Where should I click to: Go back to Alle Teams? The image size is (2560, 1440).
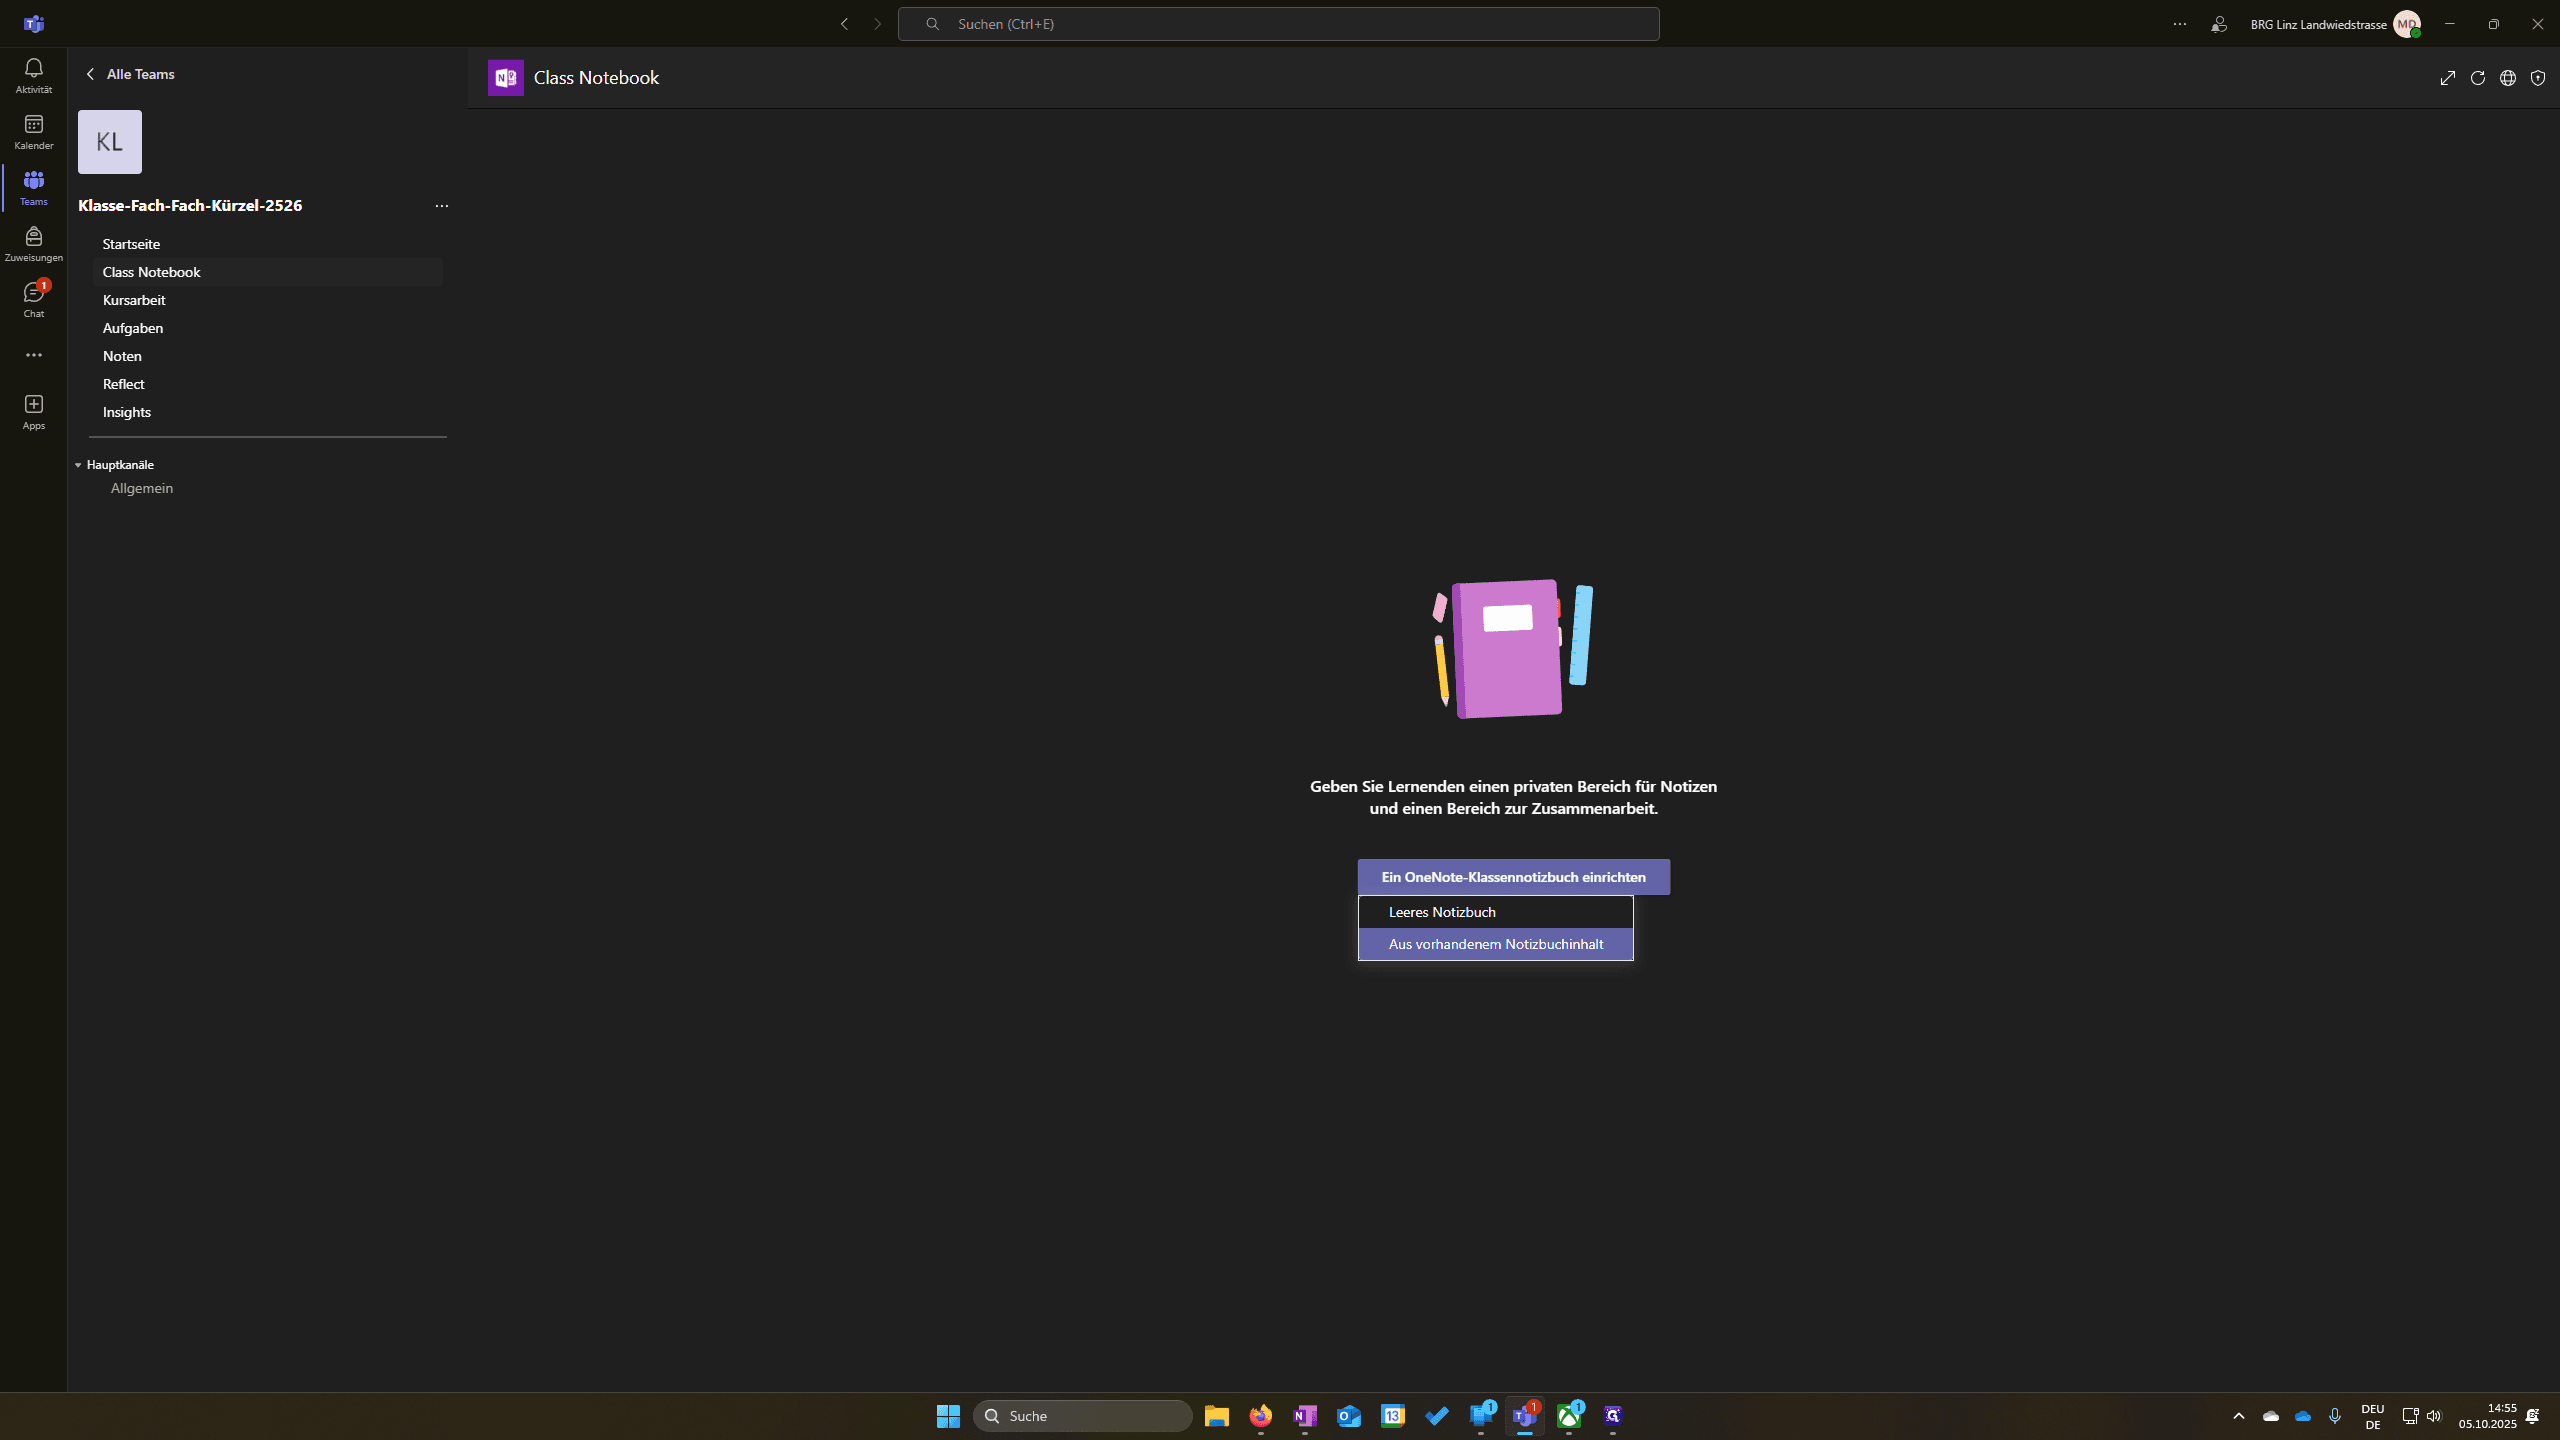[130, 74]
